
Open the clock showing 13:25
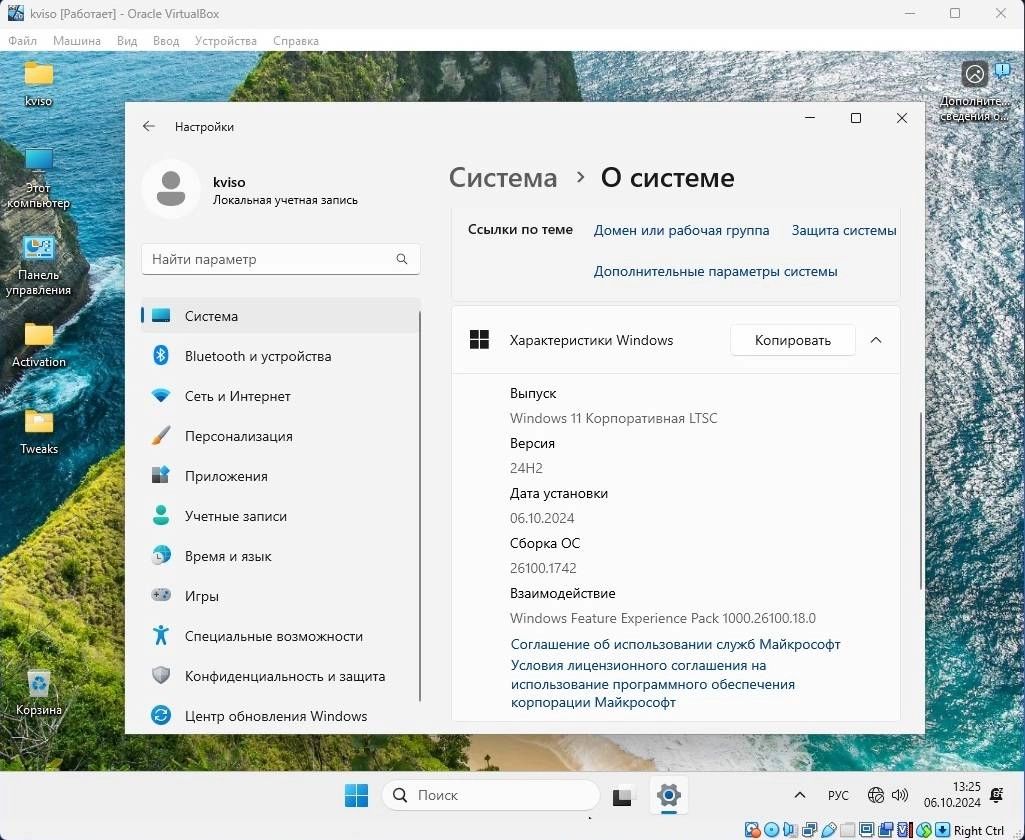tap(952, 794)
